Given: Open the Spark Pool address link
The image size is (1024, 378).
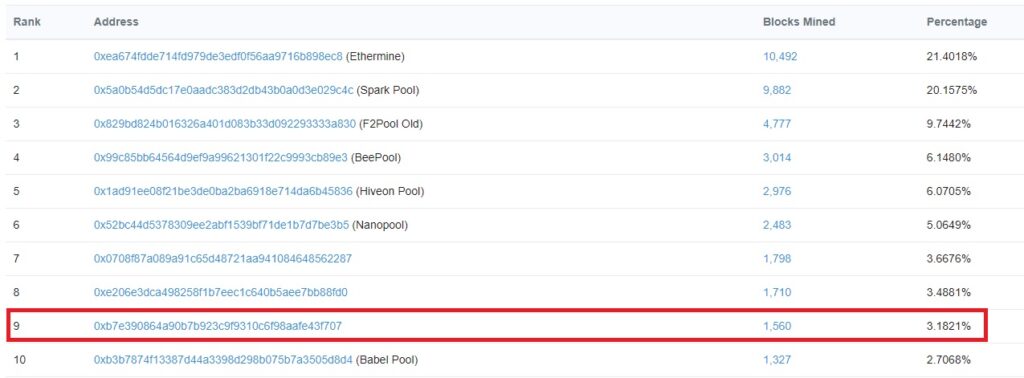Looking at the screenshot, I should [224, 90].
